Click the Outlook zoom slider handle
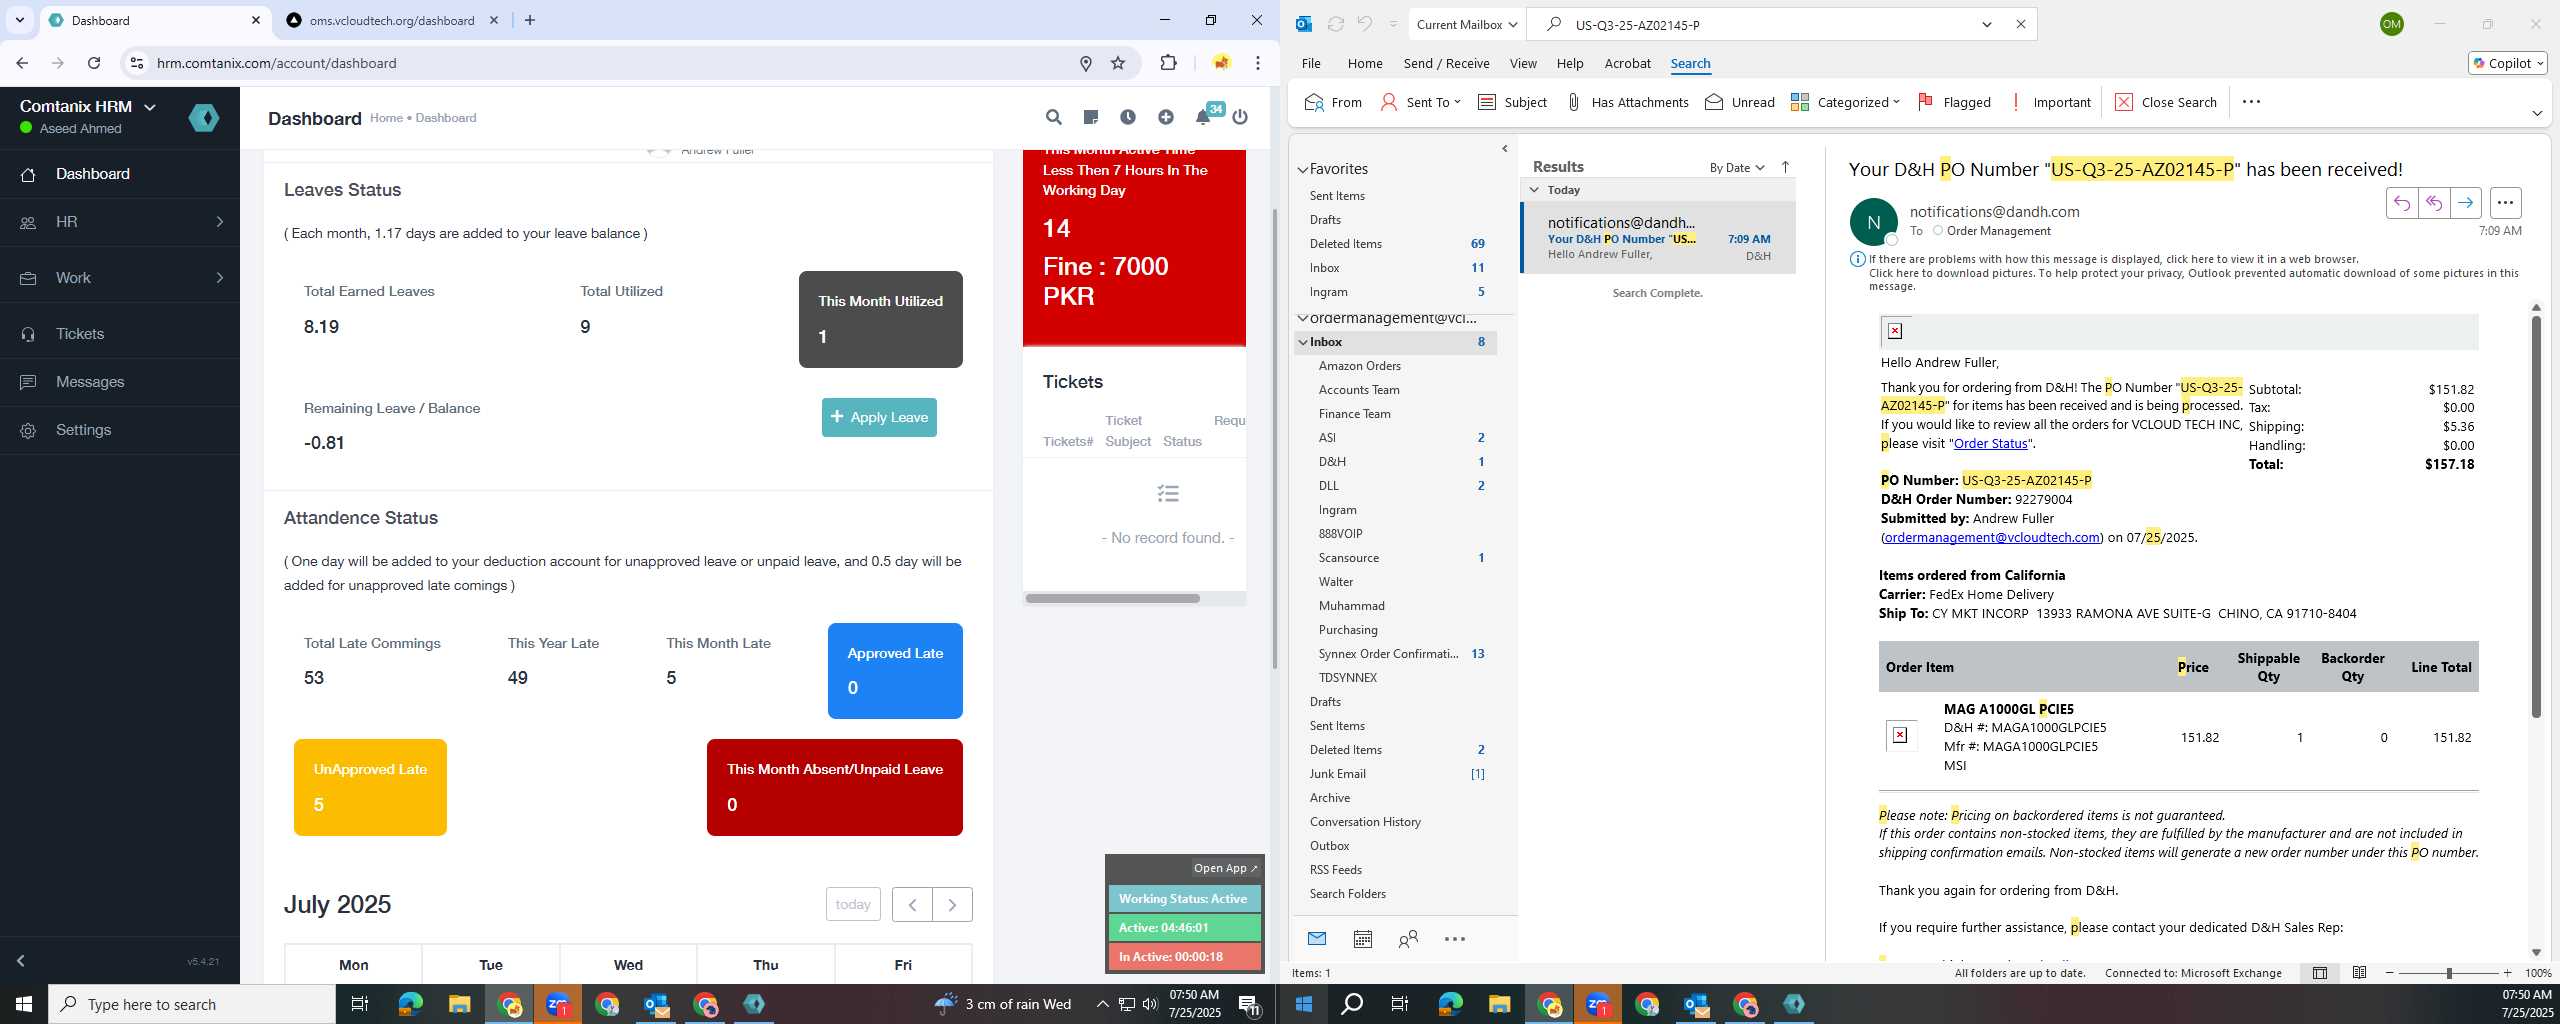 (x=2449, y=973)
